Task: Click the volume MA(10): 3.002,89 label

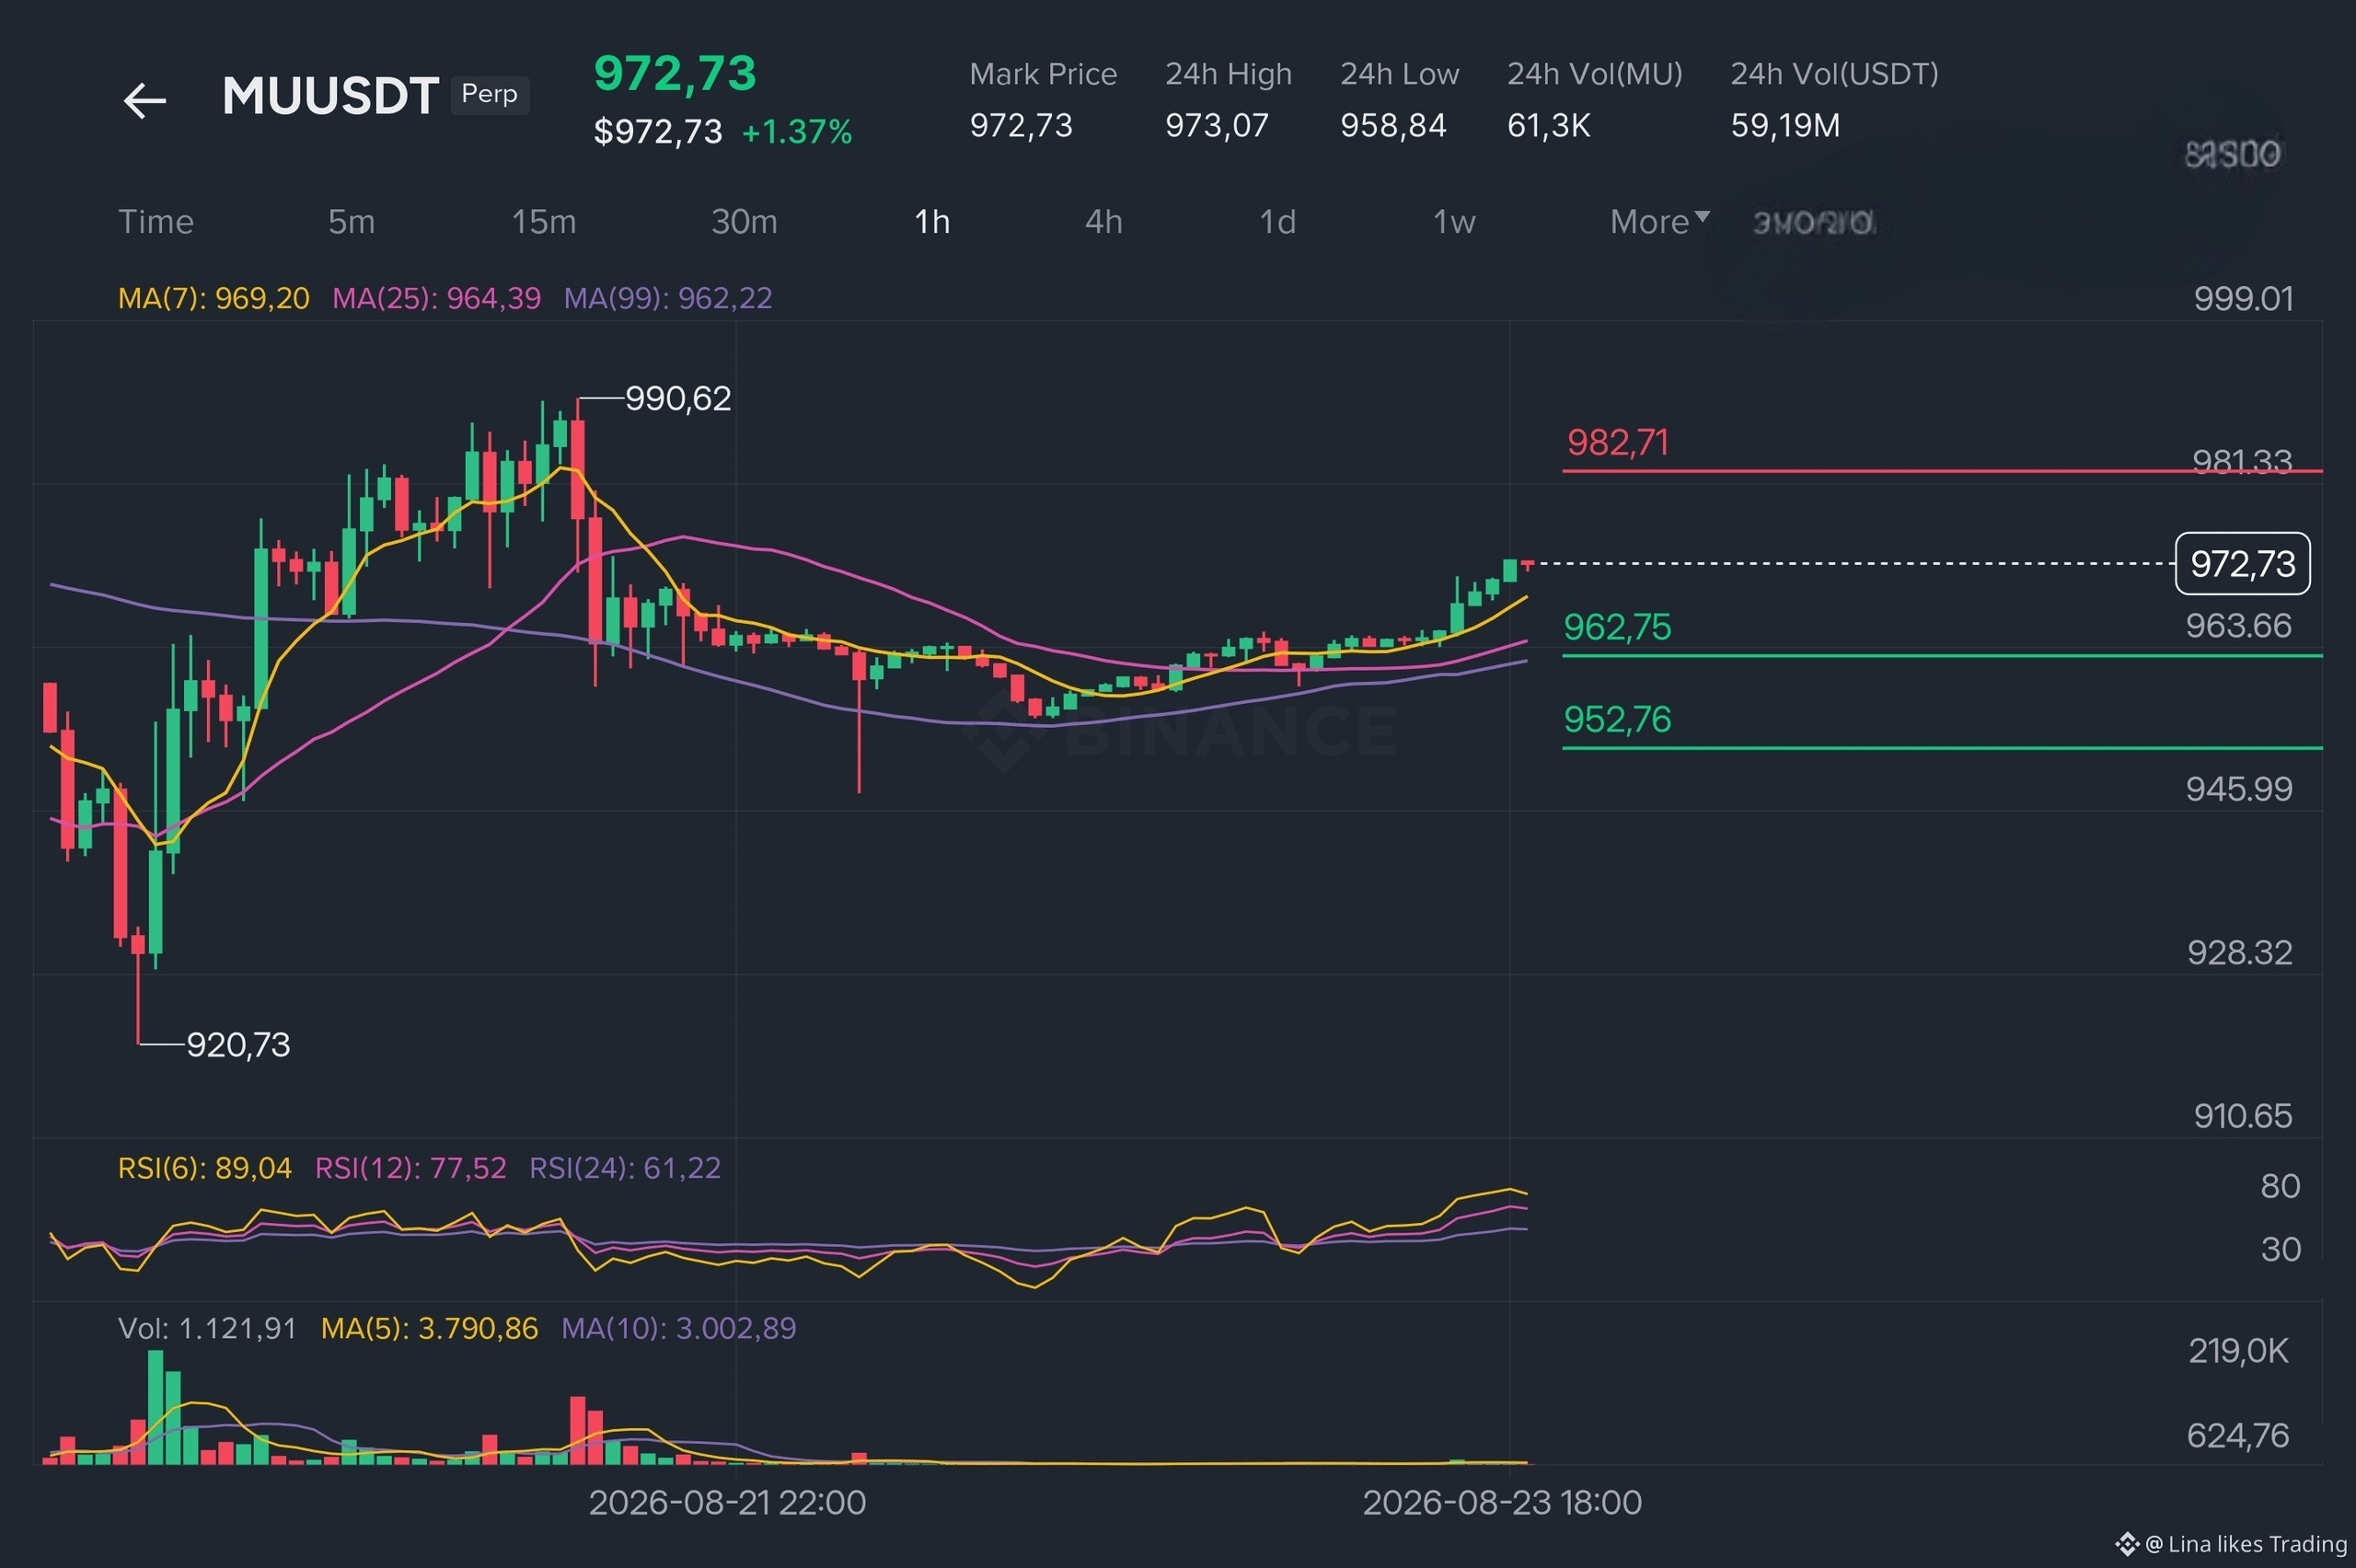Action: point(679,1328)
